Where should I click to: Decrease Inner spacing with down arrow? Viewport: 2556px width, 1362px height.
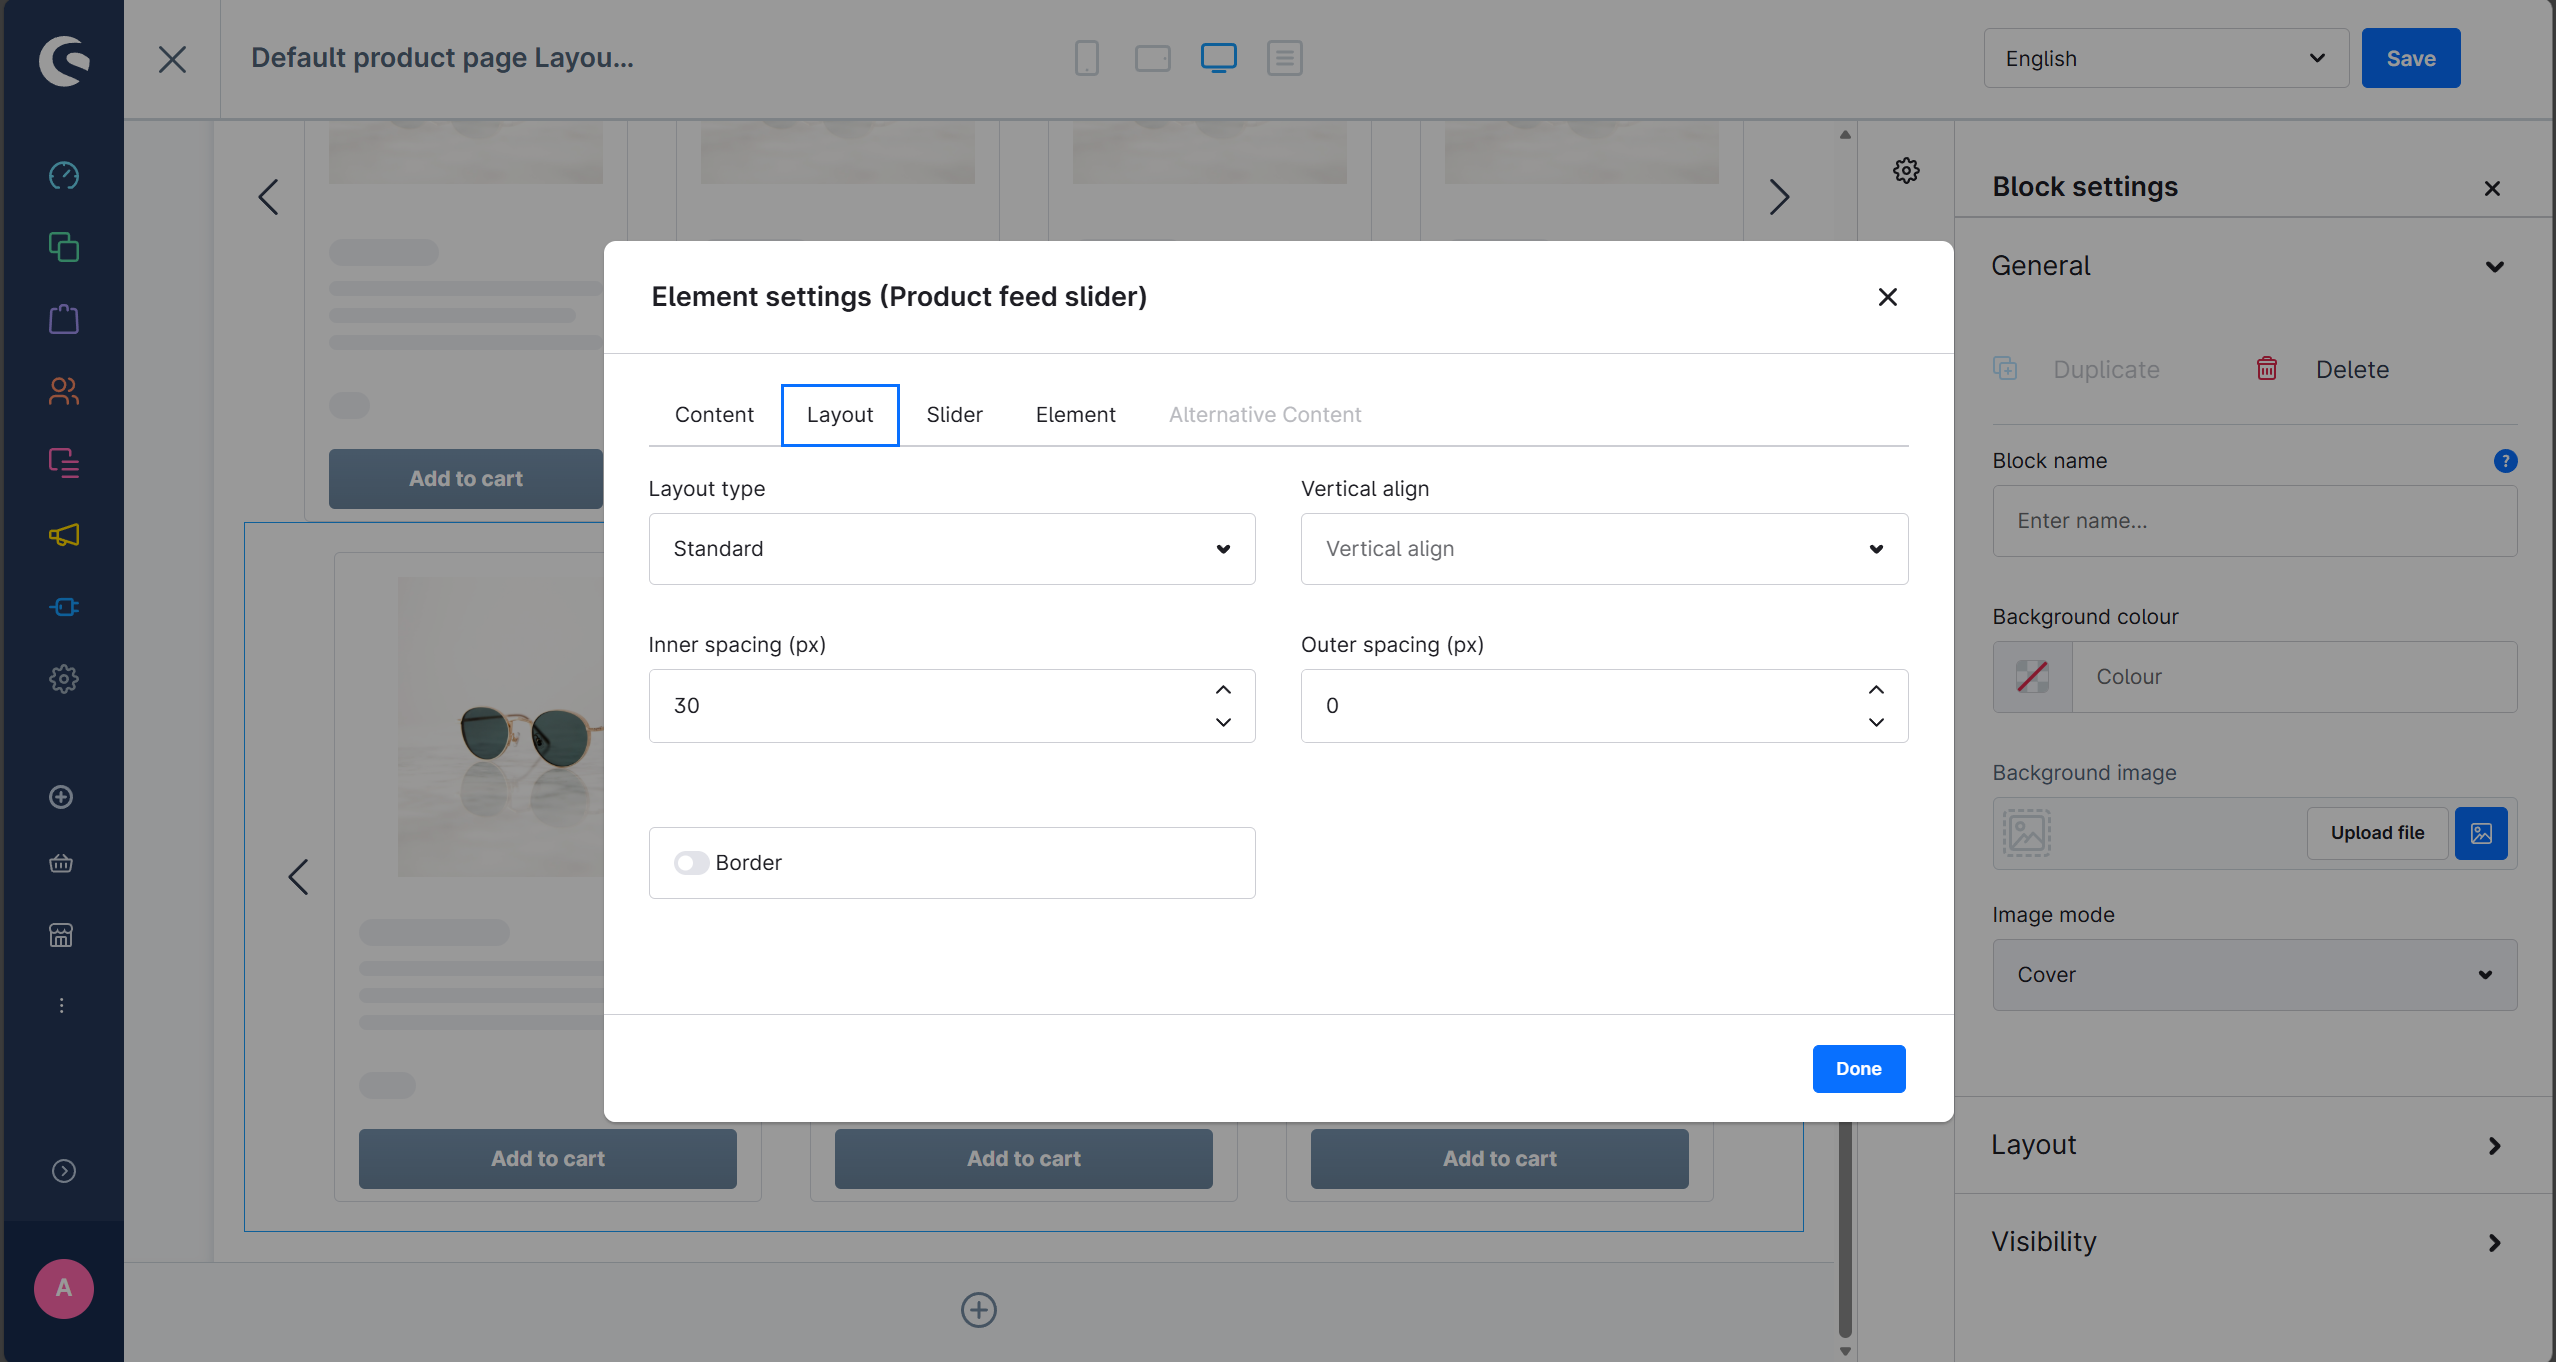pos(1223,722)
